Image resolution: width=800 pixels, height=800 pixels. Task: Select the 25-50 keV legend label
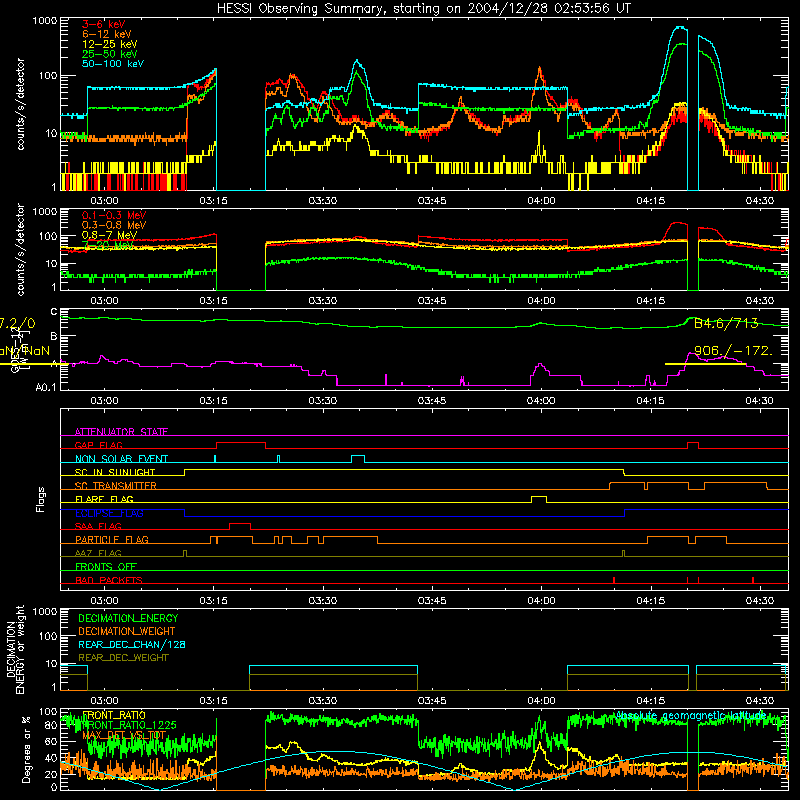[x=110, y=54]
